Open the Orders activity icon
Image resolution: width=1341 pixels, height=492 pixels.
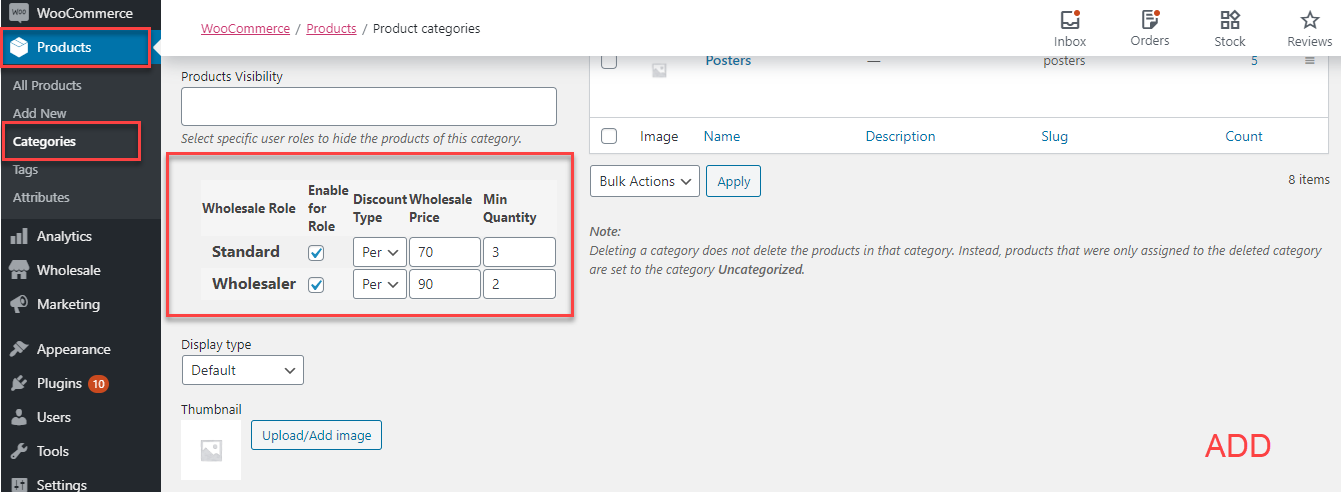pos(1150,20)
